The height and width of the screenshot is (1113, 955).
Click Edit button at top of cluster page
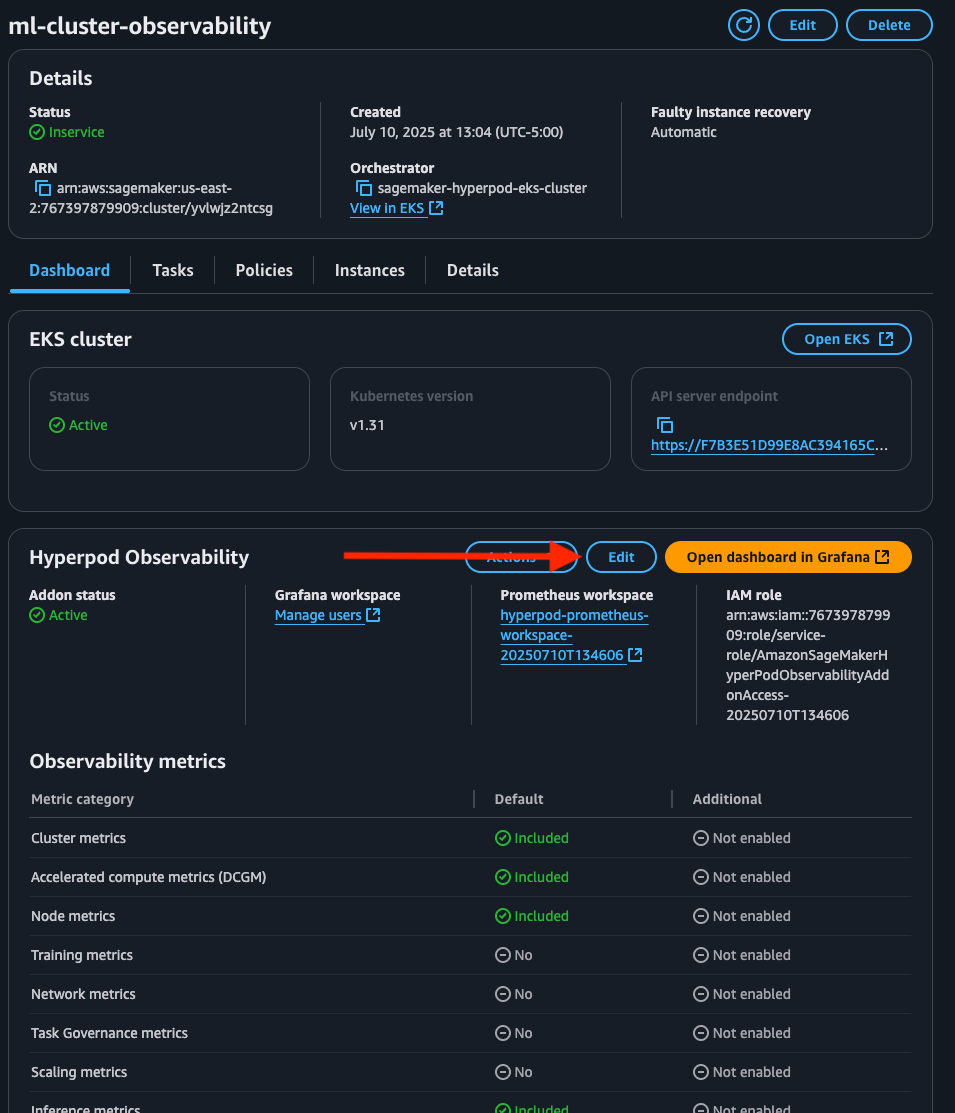coord(803,25)
